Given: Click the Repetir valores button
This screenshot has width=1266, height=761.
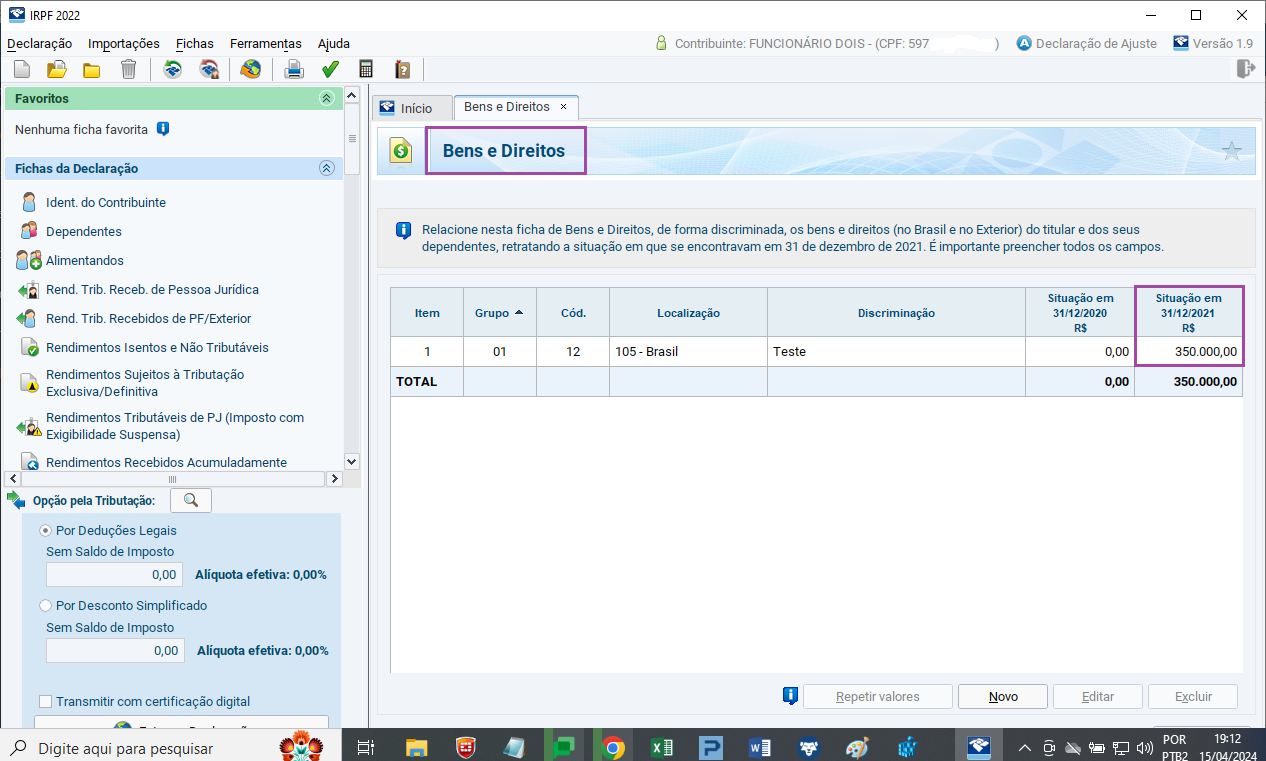Looking at the screenshot, I should tap(878, 696).
